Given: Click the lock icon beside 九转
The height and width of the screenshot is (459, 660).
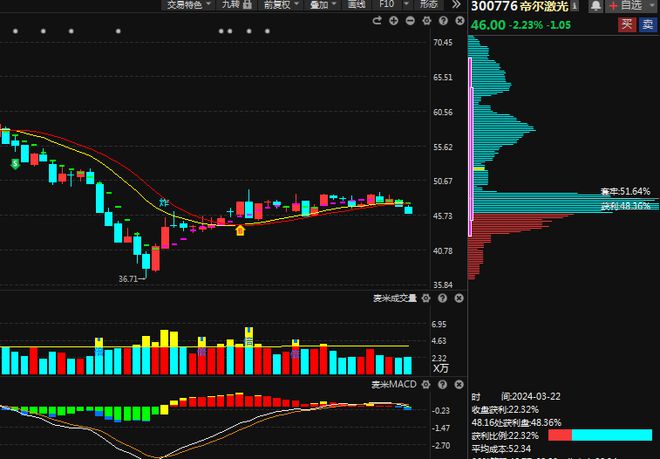Looking at the screenshot, I should 247,5.
